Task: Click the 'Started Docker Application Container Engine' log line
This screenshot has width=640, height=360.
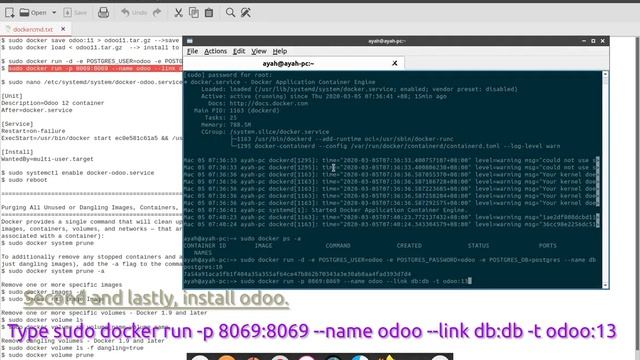Action: pos(325,210)
